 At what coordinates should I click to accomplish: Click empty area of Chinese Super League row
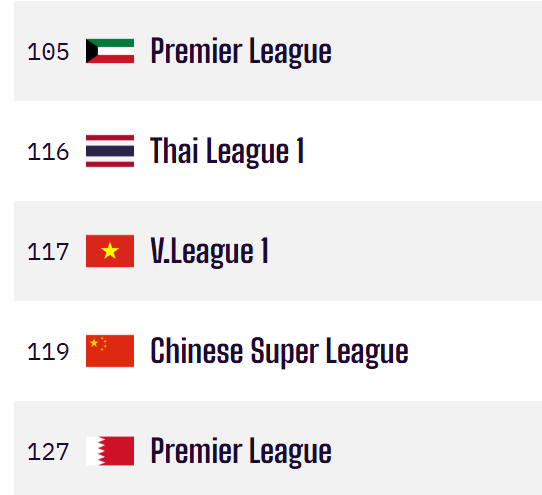(x=474, y=351)
